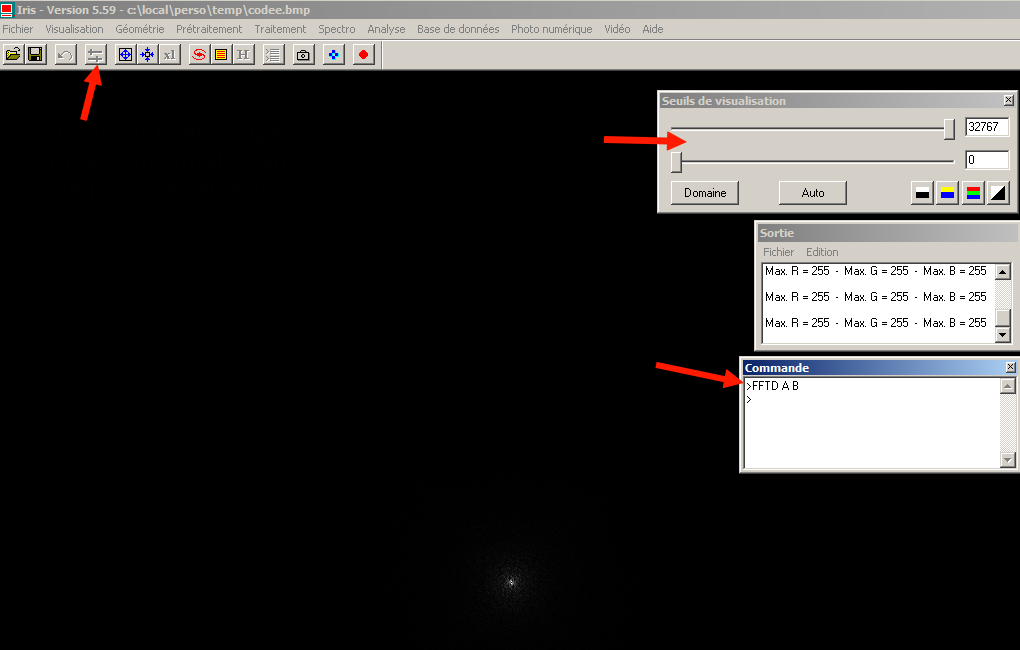Select the red green blue palette swatch
Viewport: 1020px width, 650px height.
point(973,193)
